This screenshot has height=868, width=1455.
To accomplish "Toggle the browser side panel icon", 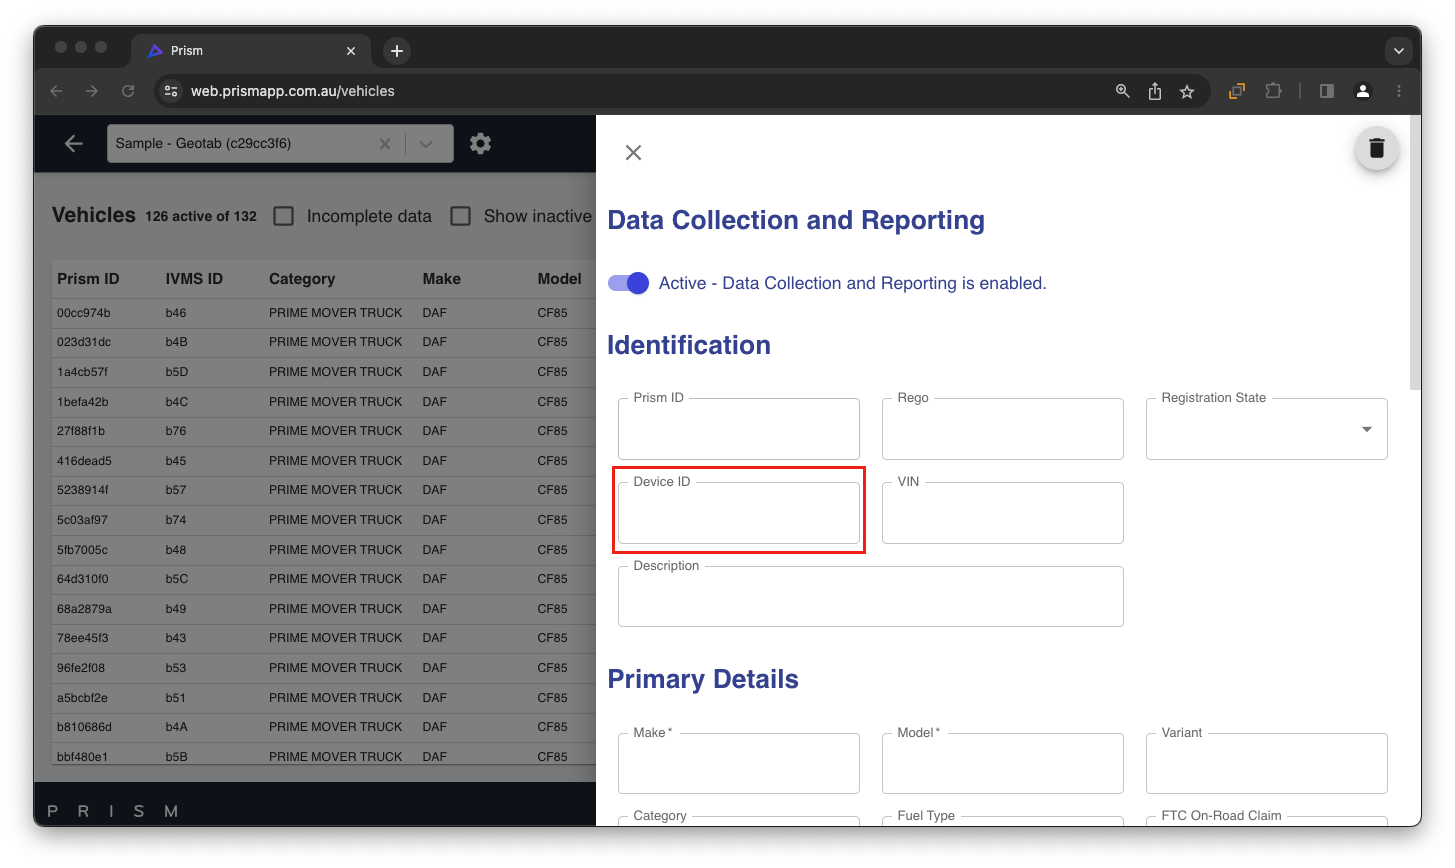I will pos(1327,91).
